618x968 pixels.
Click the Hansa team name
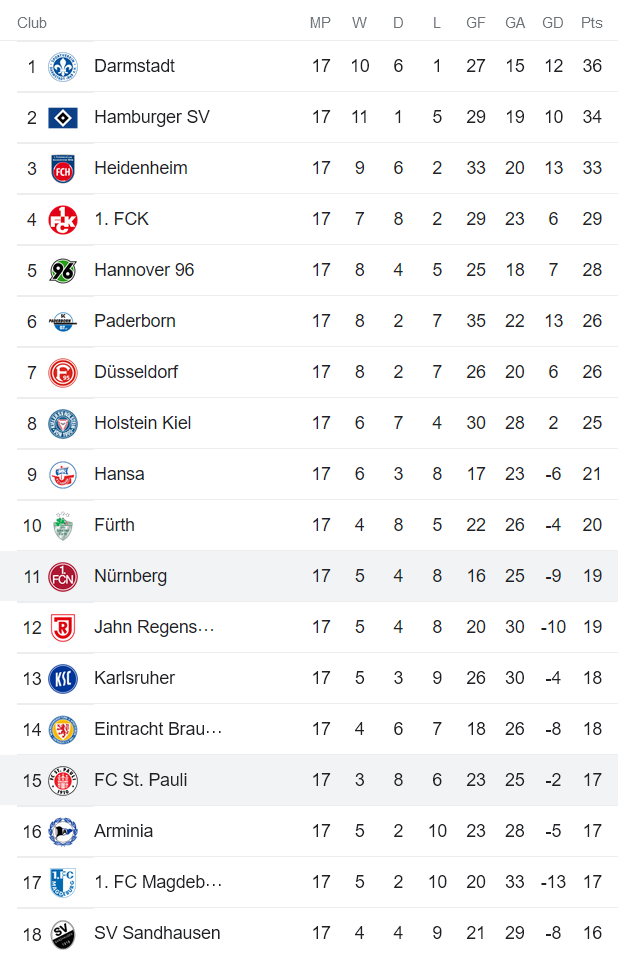click(x=119, y=474)
